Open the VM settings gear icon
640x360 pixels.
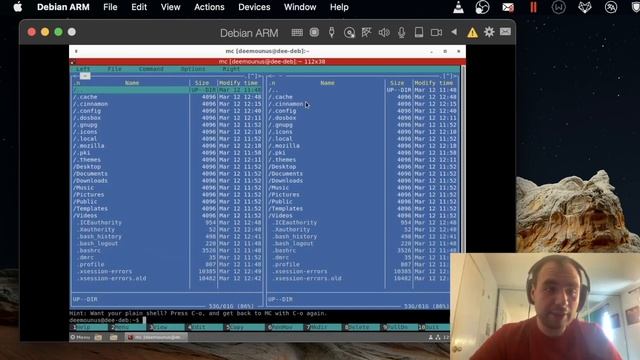[x=489, y=32]
